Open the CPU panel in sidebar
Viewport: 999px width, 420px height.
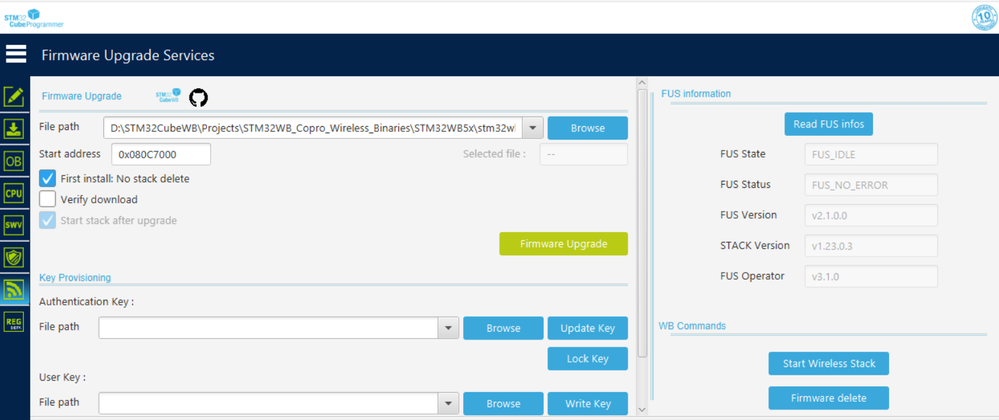(x=14, y=193)
